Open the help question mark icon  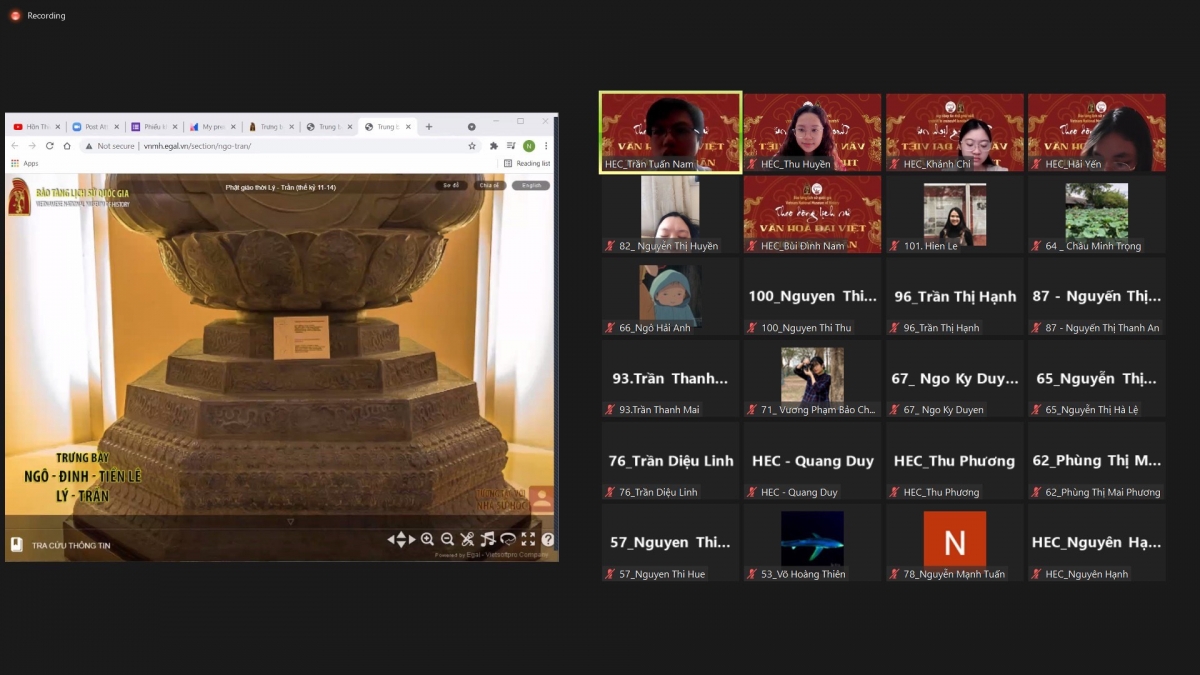point(548,540)
